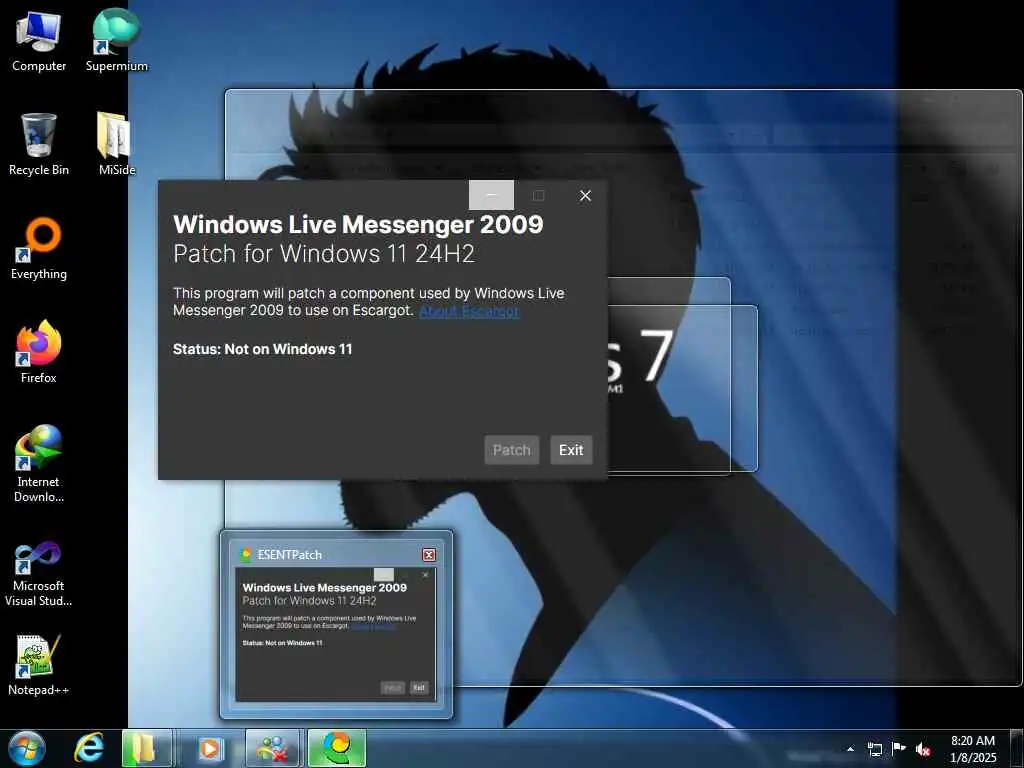Show hidden system tray icons
This screenshot has width=1024, height=768.
click(x=850, y=749)
